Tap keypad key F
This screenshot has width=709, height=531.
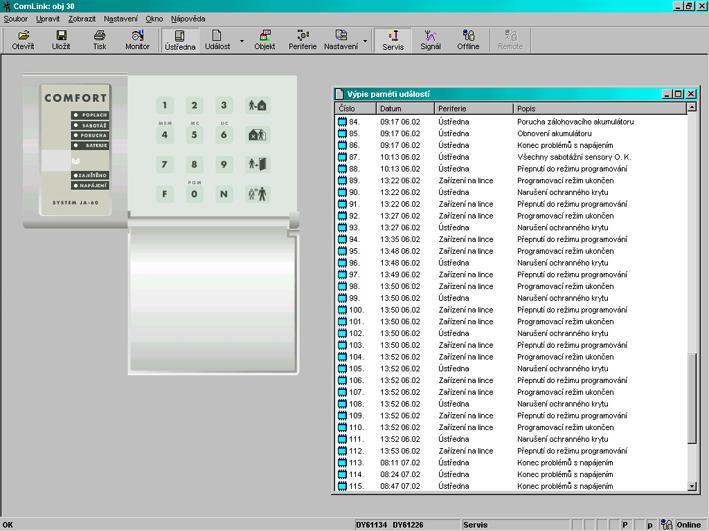click(x=165, y=194)
